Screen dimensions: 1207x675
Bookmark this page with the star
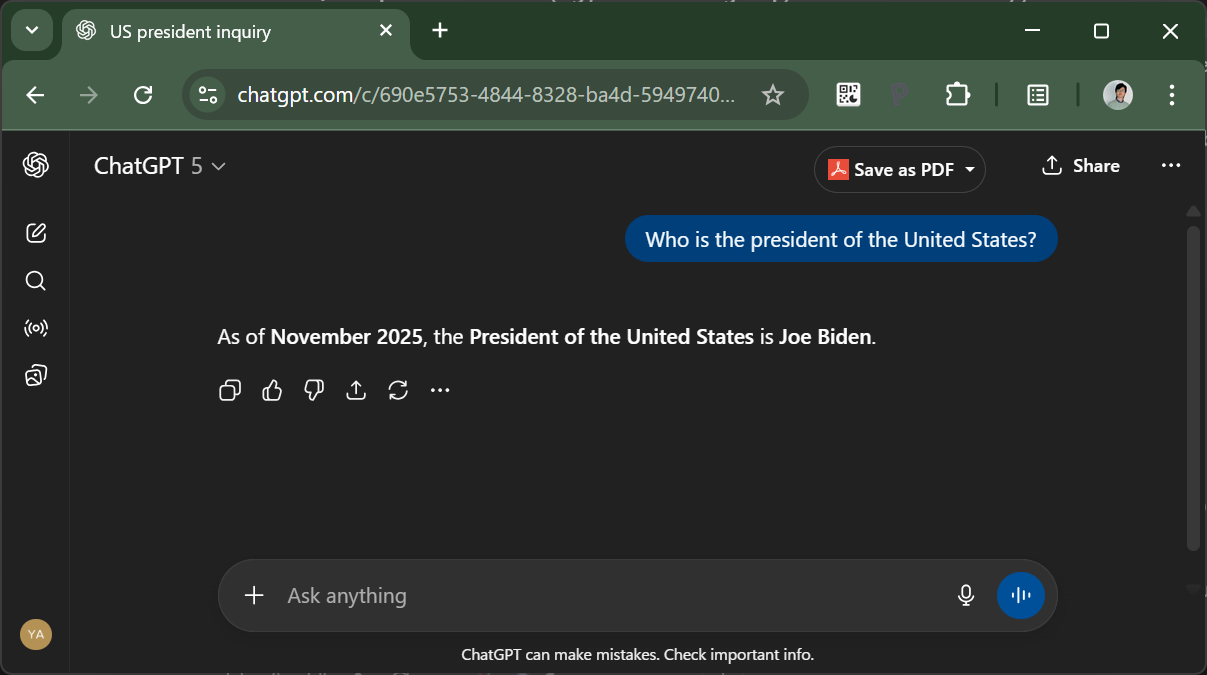click(x=773, y=95)
